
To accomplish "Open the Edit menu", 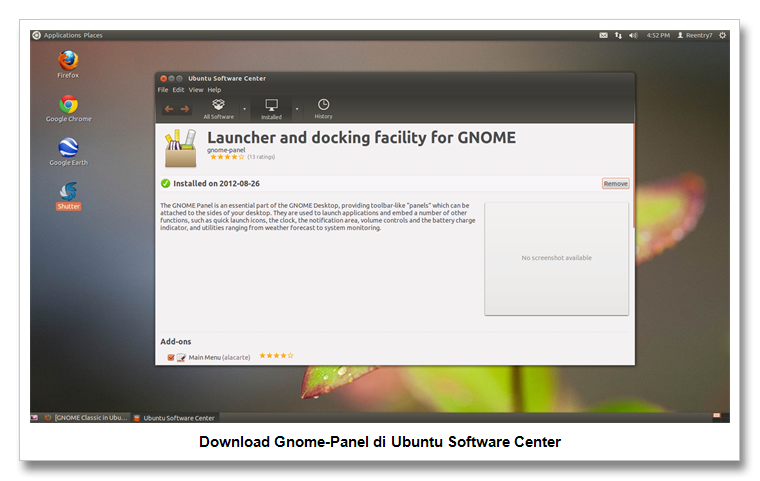I will tap(178, 90).
